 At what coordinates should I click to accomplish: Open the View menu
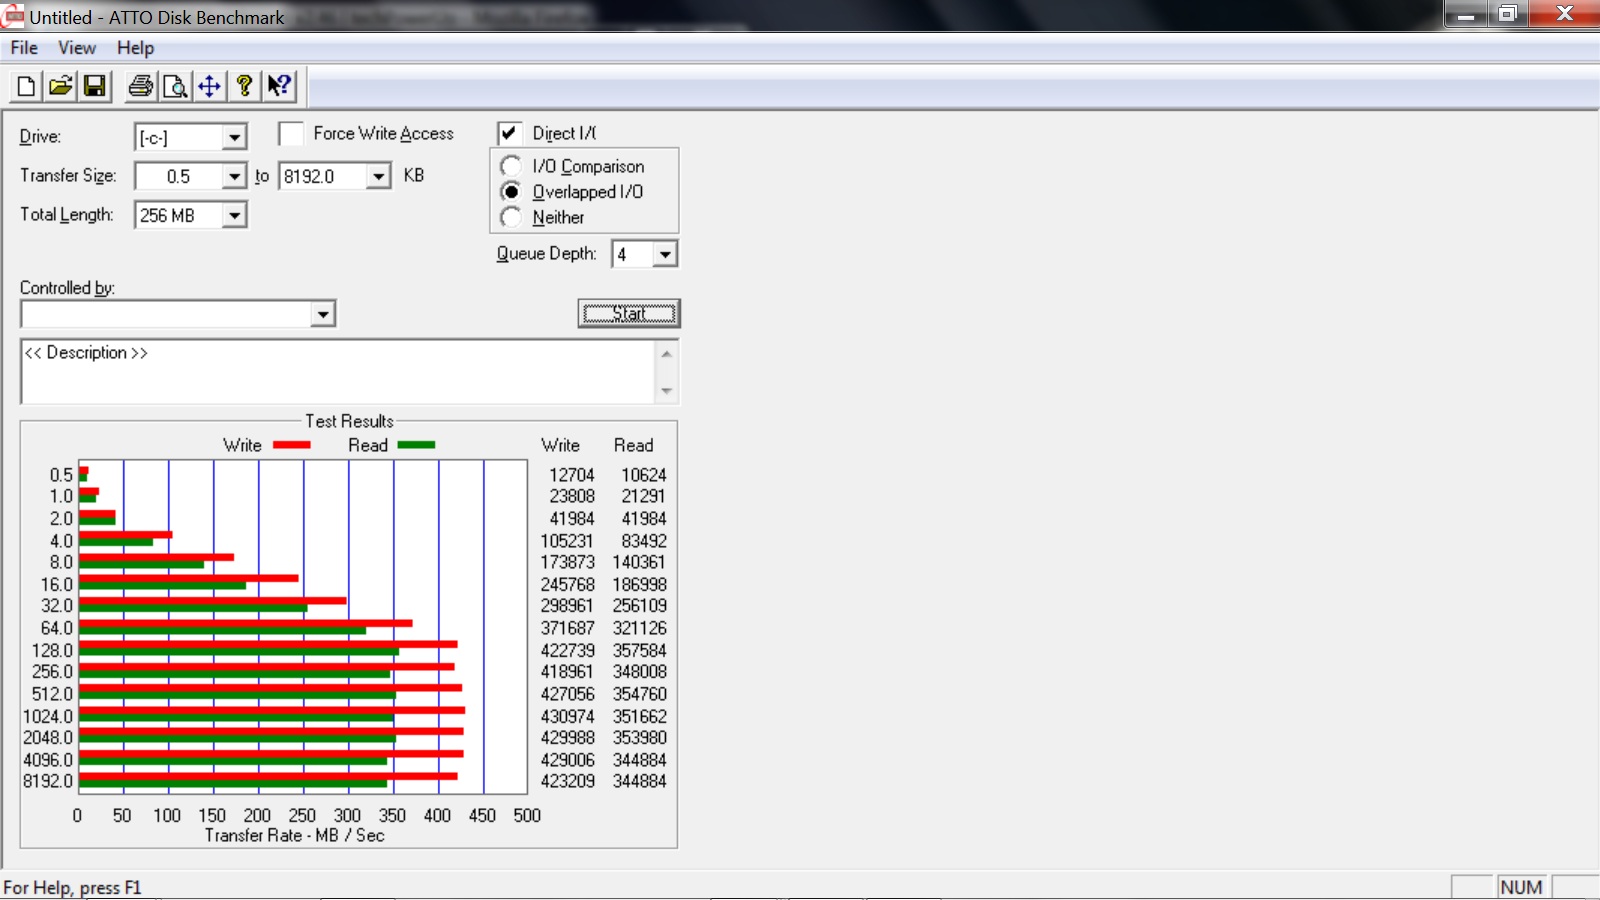coord(77,48)
